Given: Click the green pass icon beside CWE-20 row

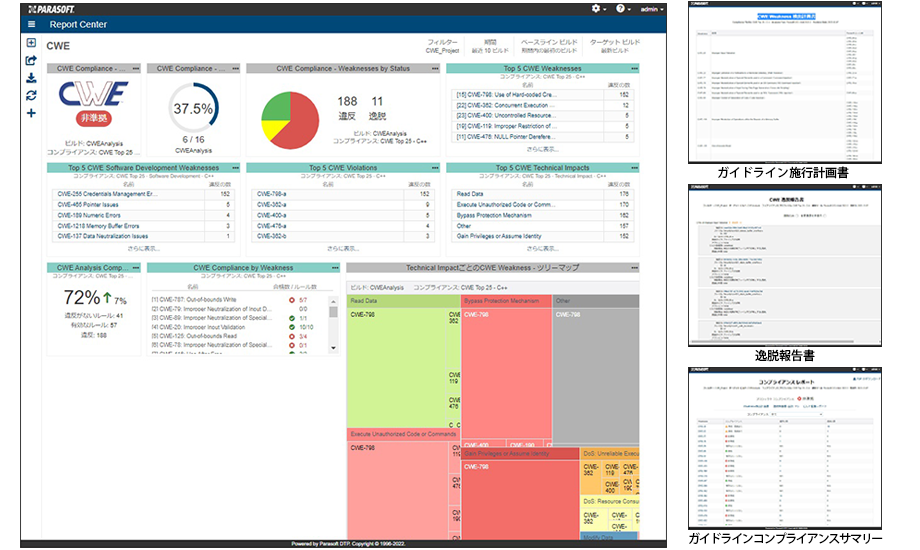Looking at the screenshot, I should point(292,327).
